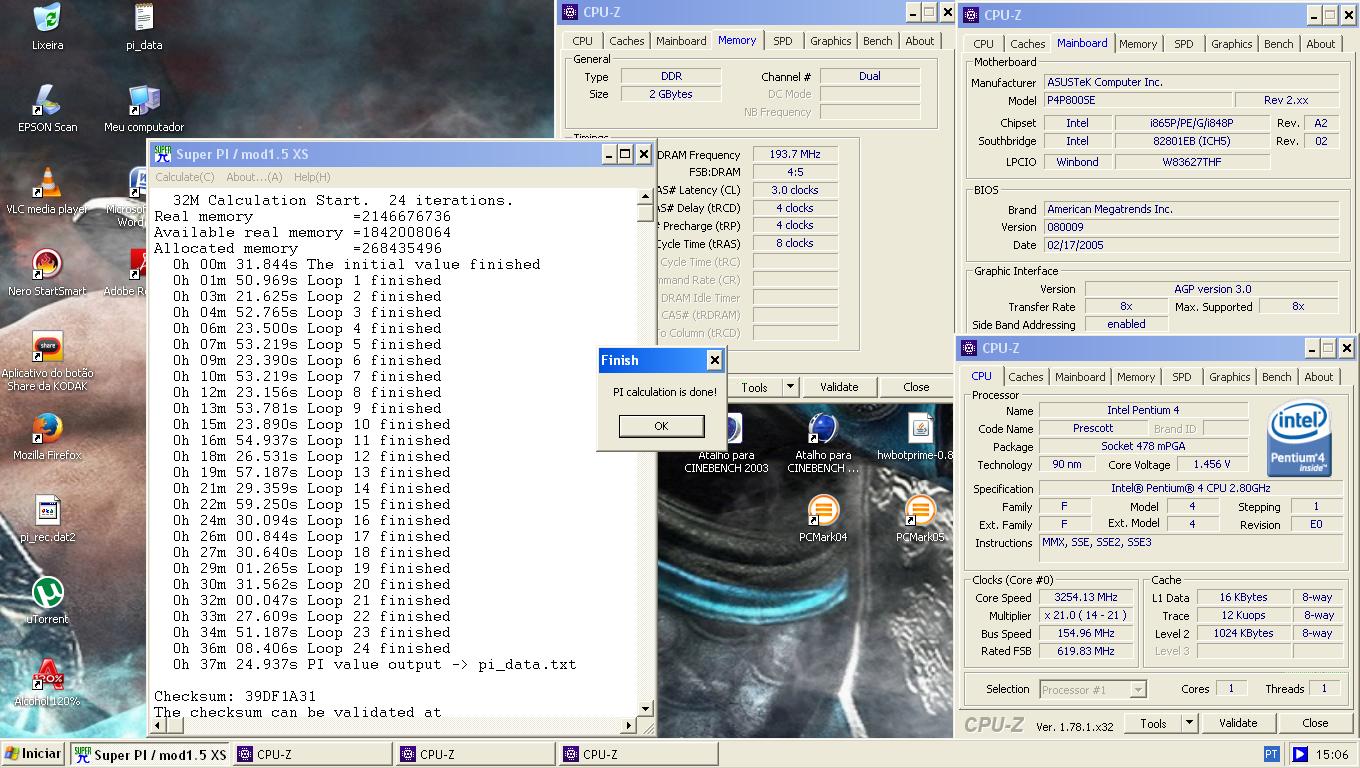Launch the PCMark05 desktop shortcut
The image size is (1360, 768).
(x=919, y=510)
